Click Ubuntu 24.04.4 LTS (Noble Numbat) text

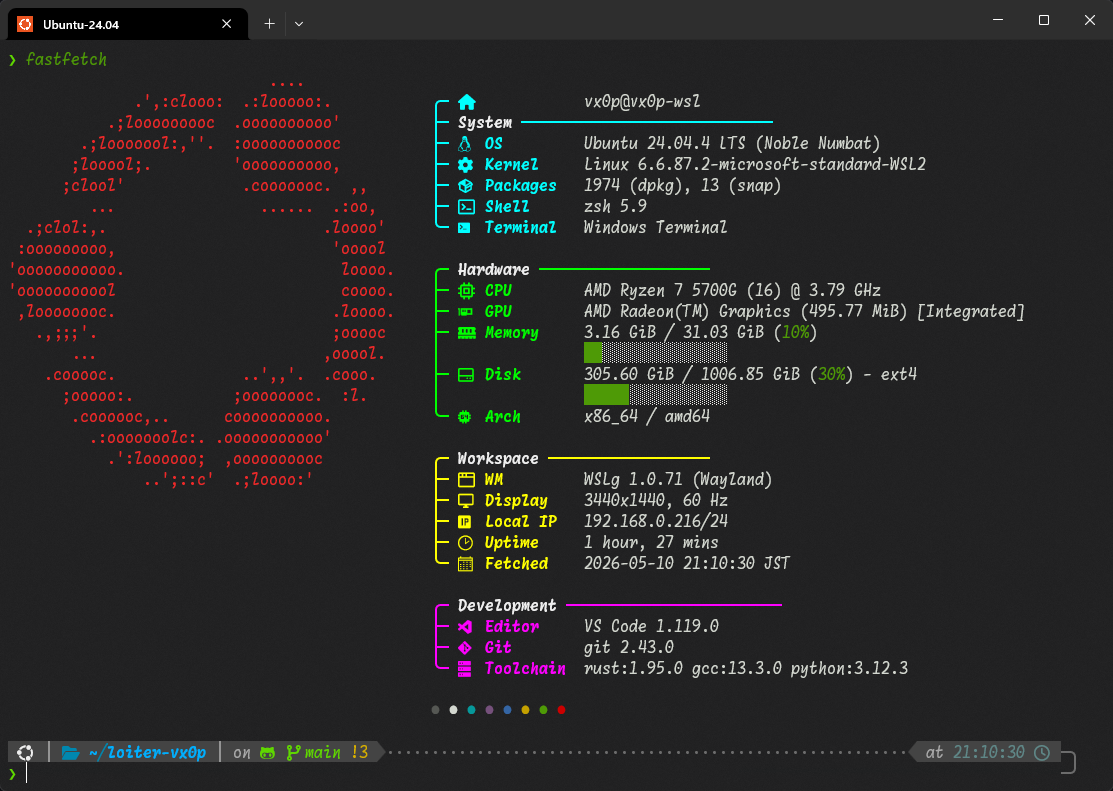pyautogui.click(x=732, y=143)
